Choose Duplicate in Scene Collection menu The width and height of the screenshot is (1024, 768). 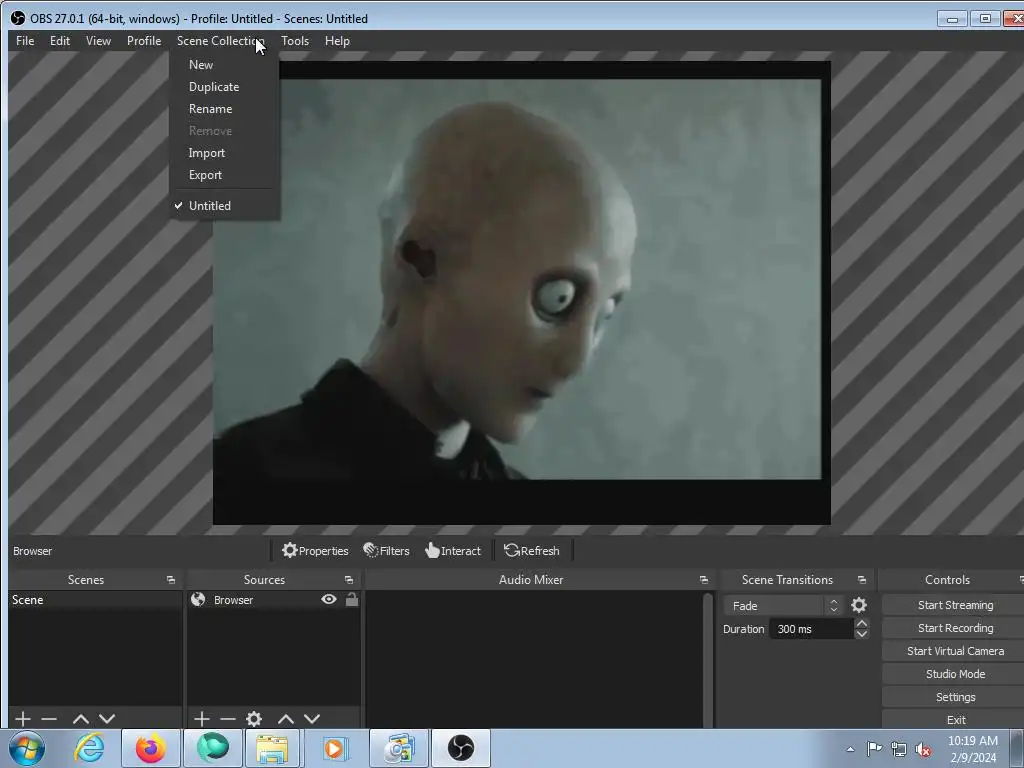tap(214, 87)
